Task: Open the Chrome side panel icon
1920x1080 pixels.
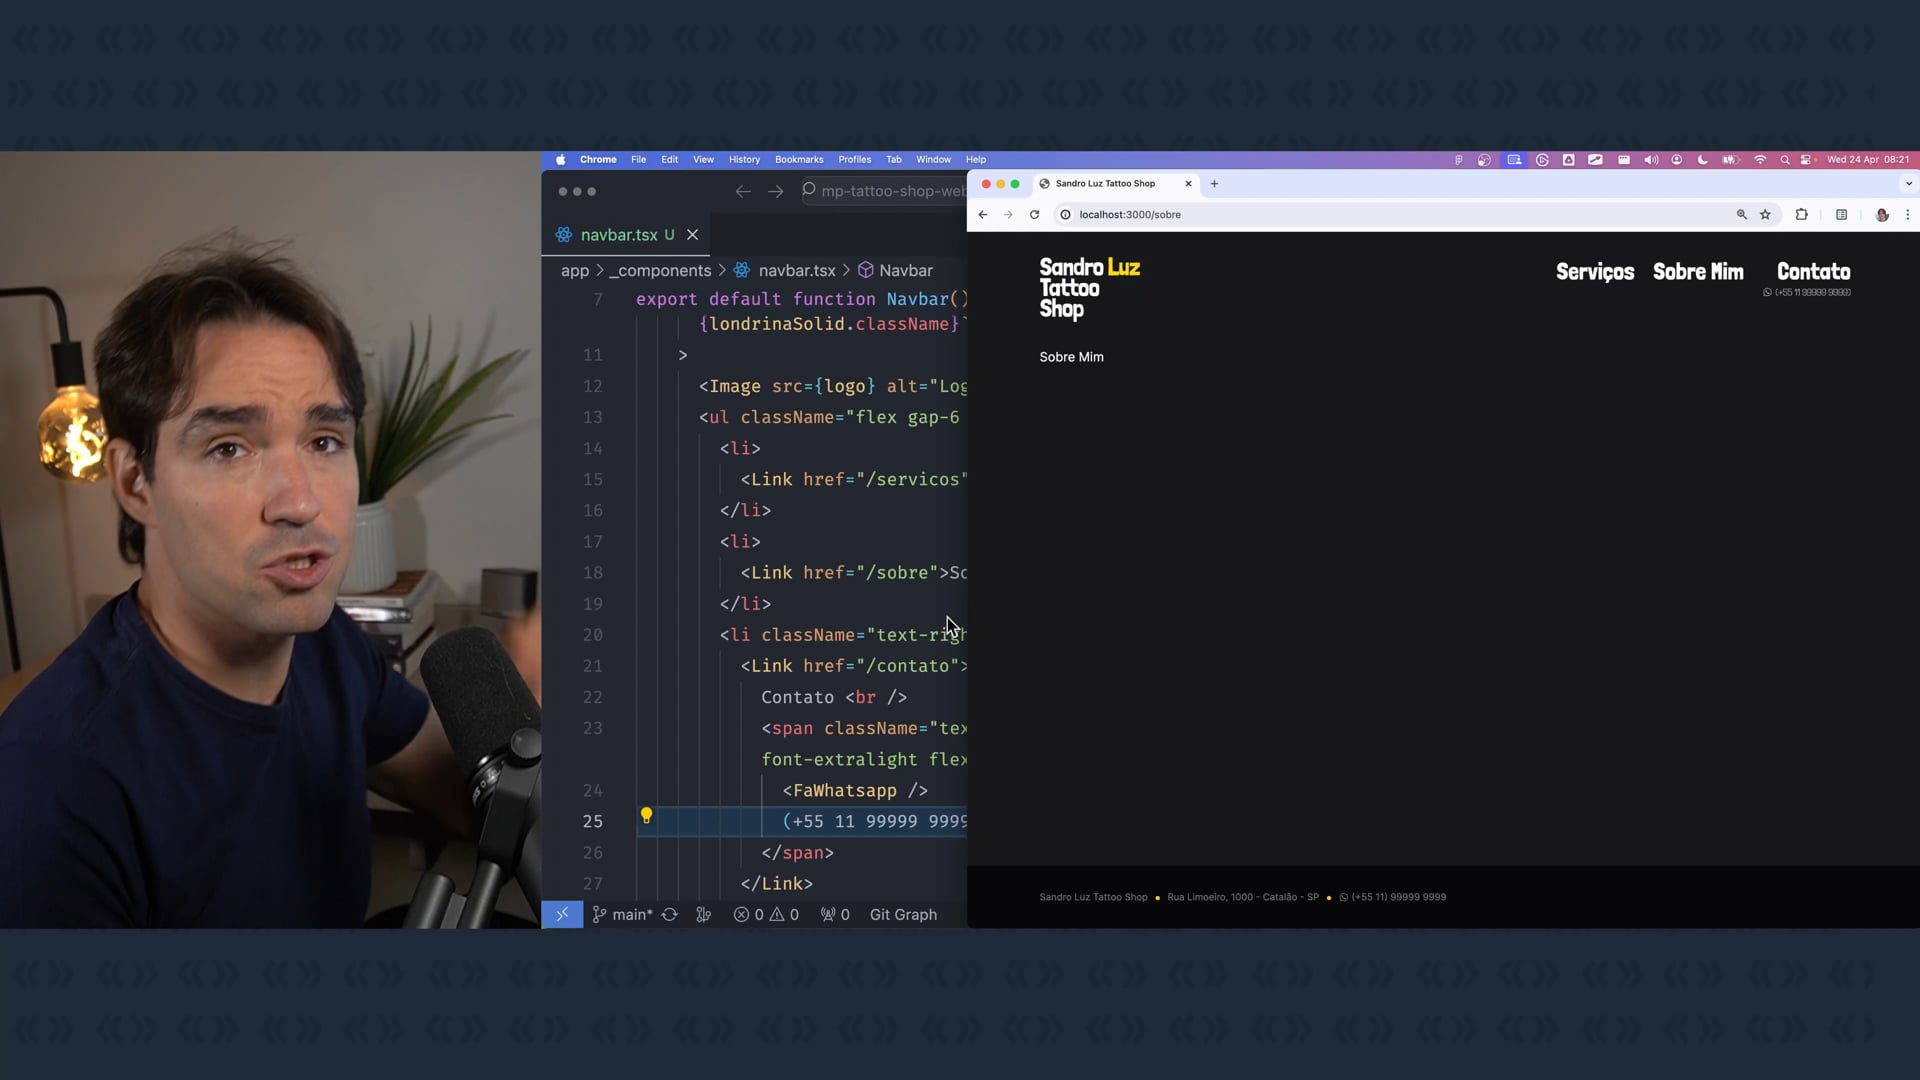Action: (1841, 215)
